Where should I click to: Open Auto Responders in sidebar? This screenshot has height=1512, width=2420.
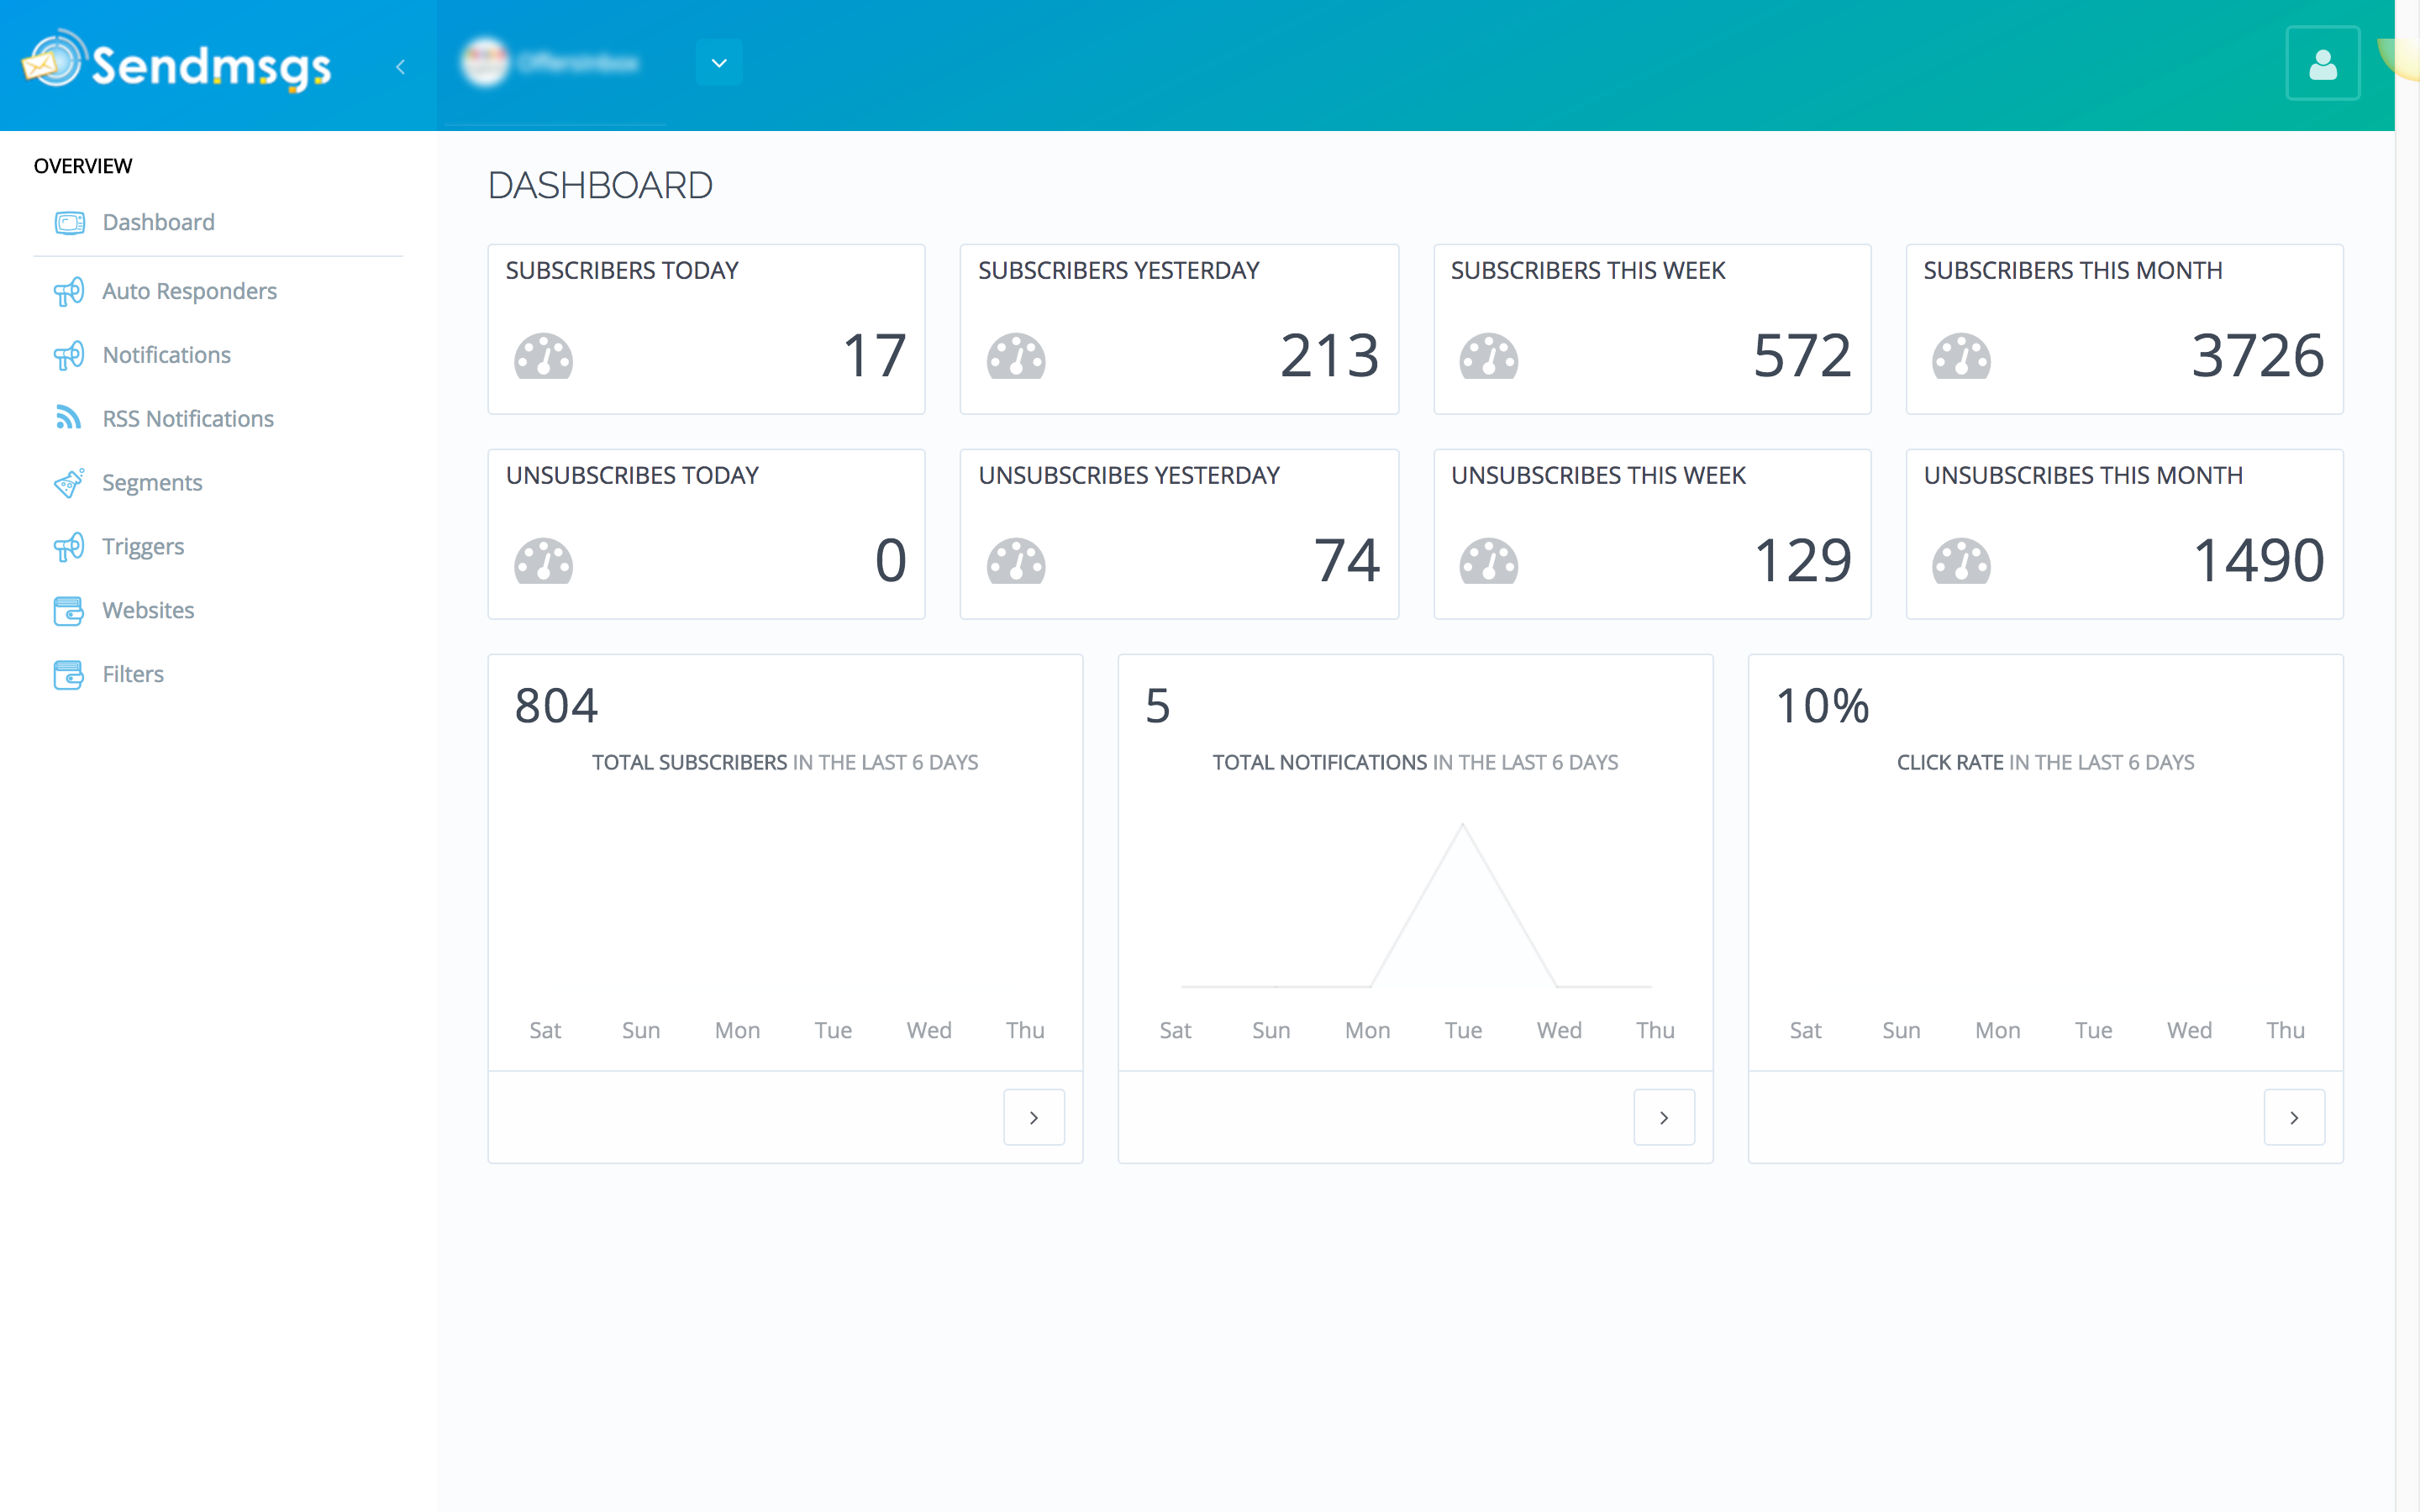[x=189, y=291]
